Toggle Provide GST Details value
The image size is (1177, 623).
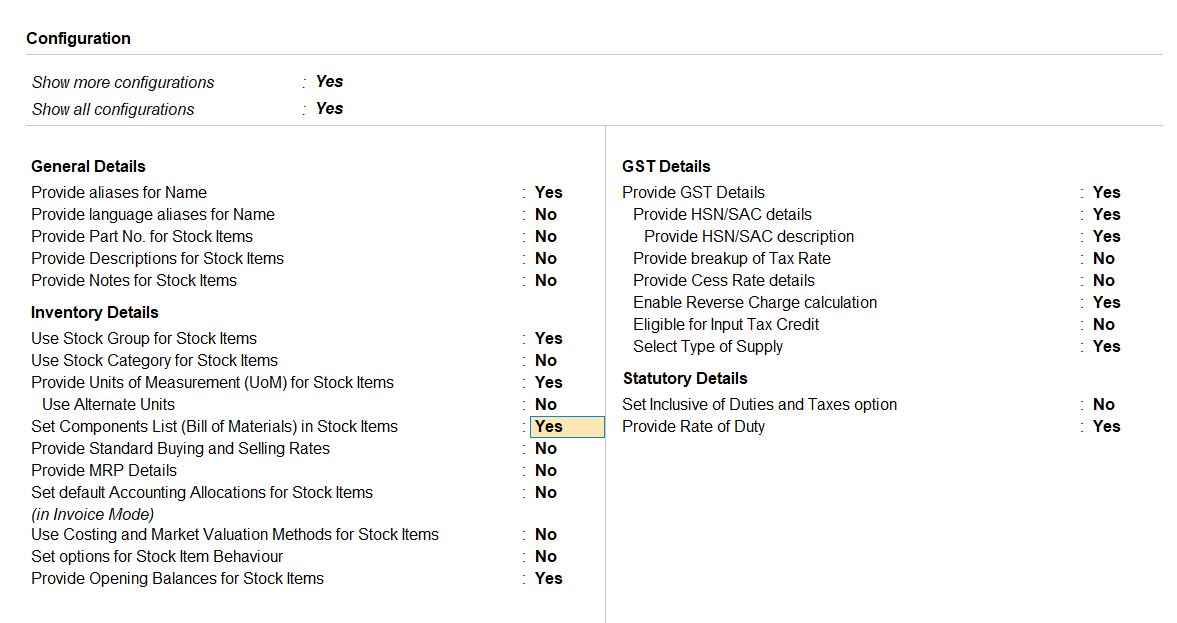click(x=1106, y=192)
